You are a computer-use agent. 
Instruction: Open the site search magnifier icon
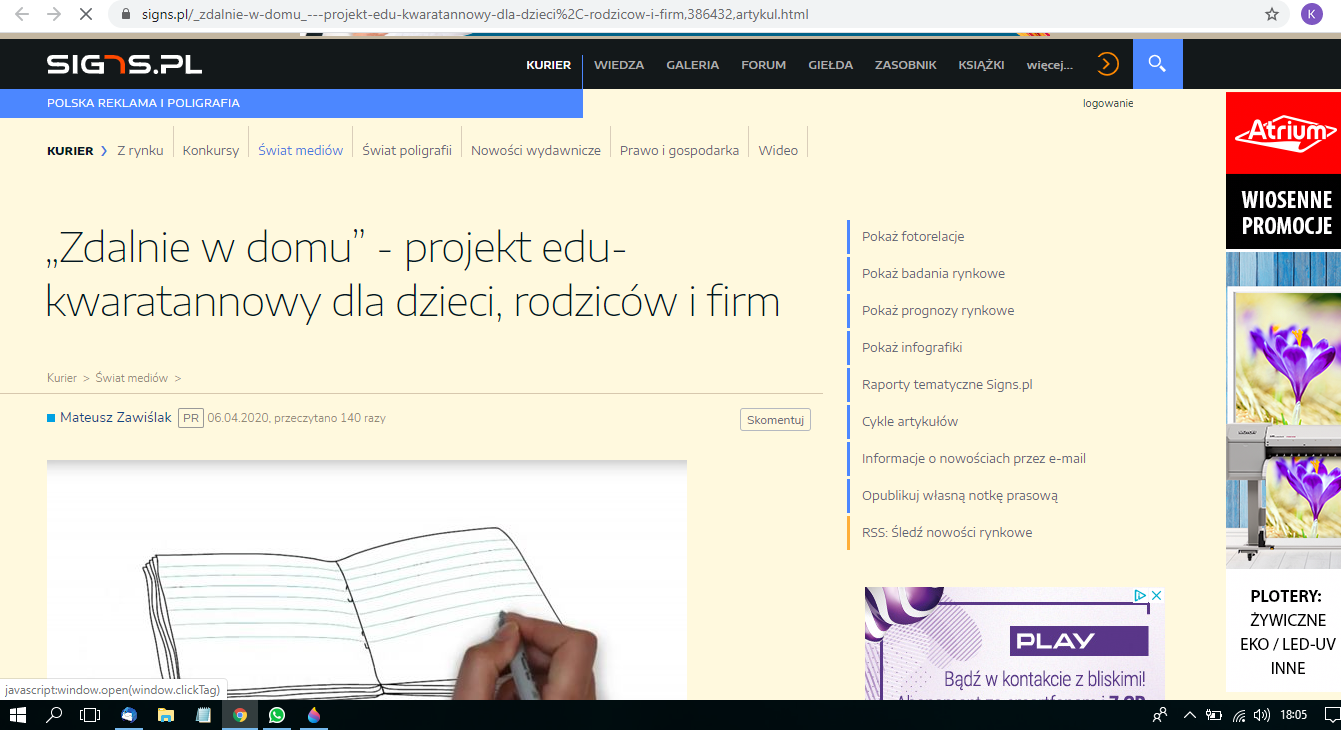(x=1157, y=64)
